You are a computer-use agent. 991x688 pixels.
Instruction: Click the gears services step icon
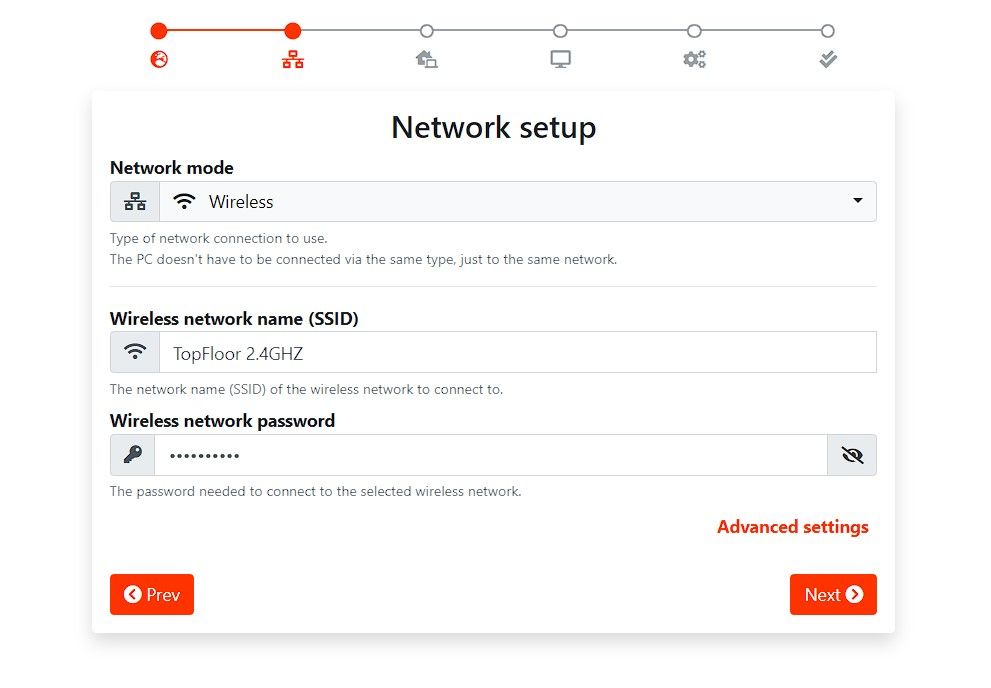694,60
